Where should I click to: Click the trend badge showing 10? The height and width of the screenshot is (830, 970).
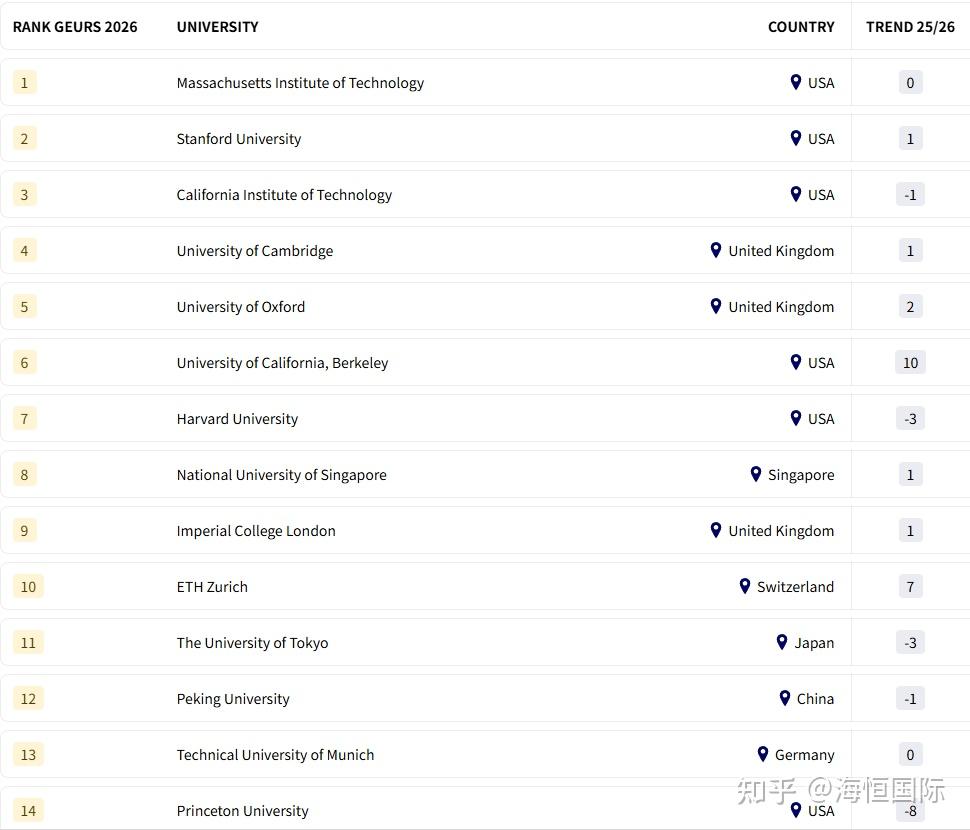click(x=910, y=363)
